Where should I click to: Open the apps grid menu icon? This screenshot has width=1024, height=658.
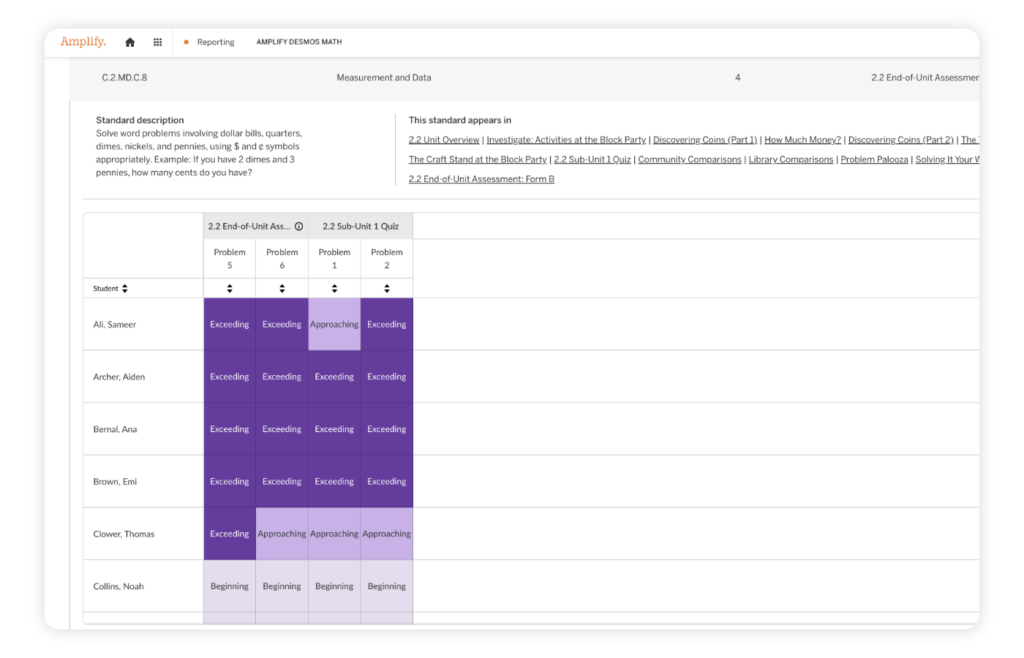coord(157,42)
